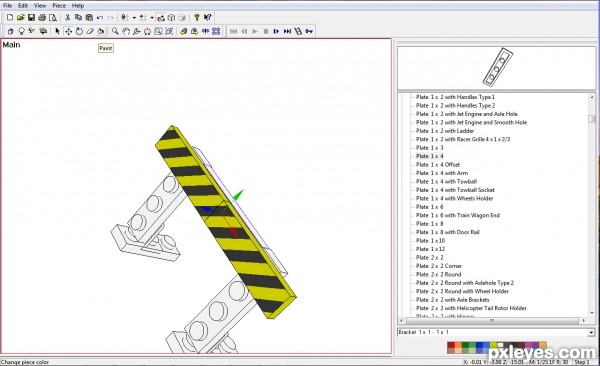This screenshot has width=600, height=366.
Task: Select the Insert piece tool
Action: point(11,31)
